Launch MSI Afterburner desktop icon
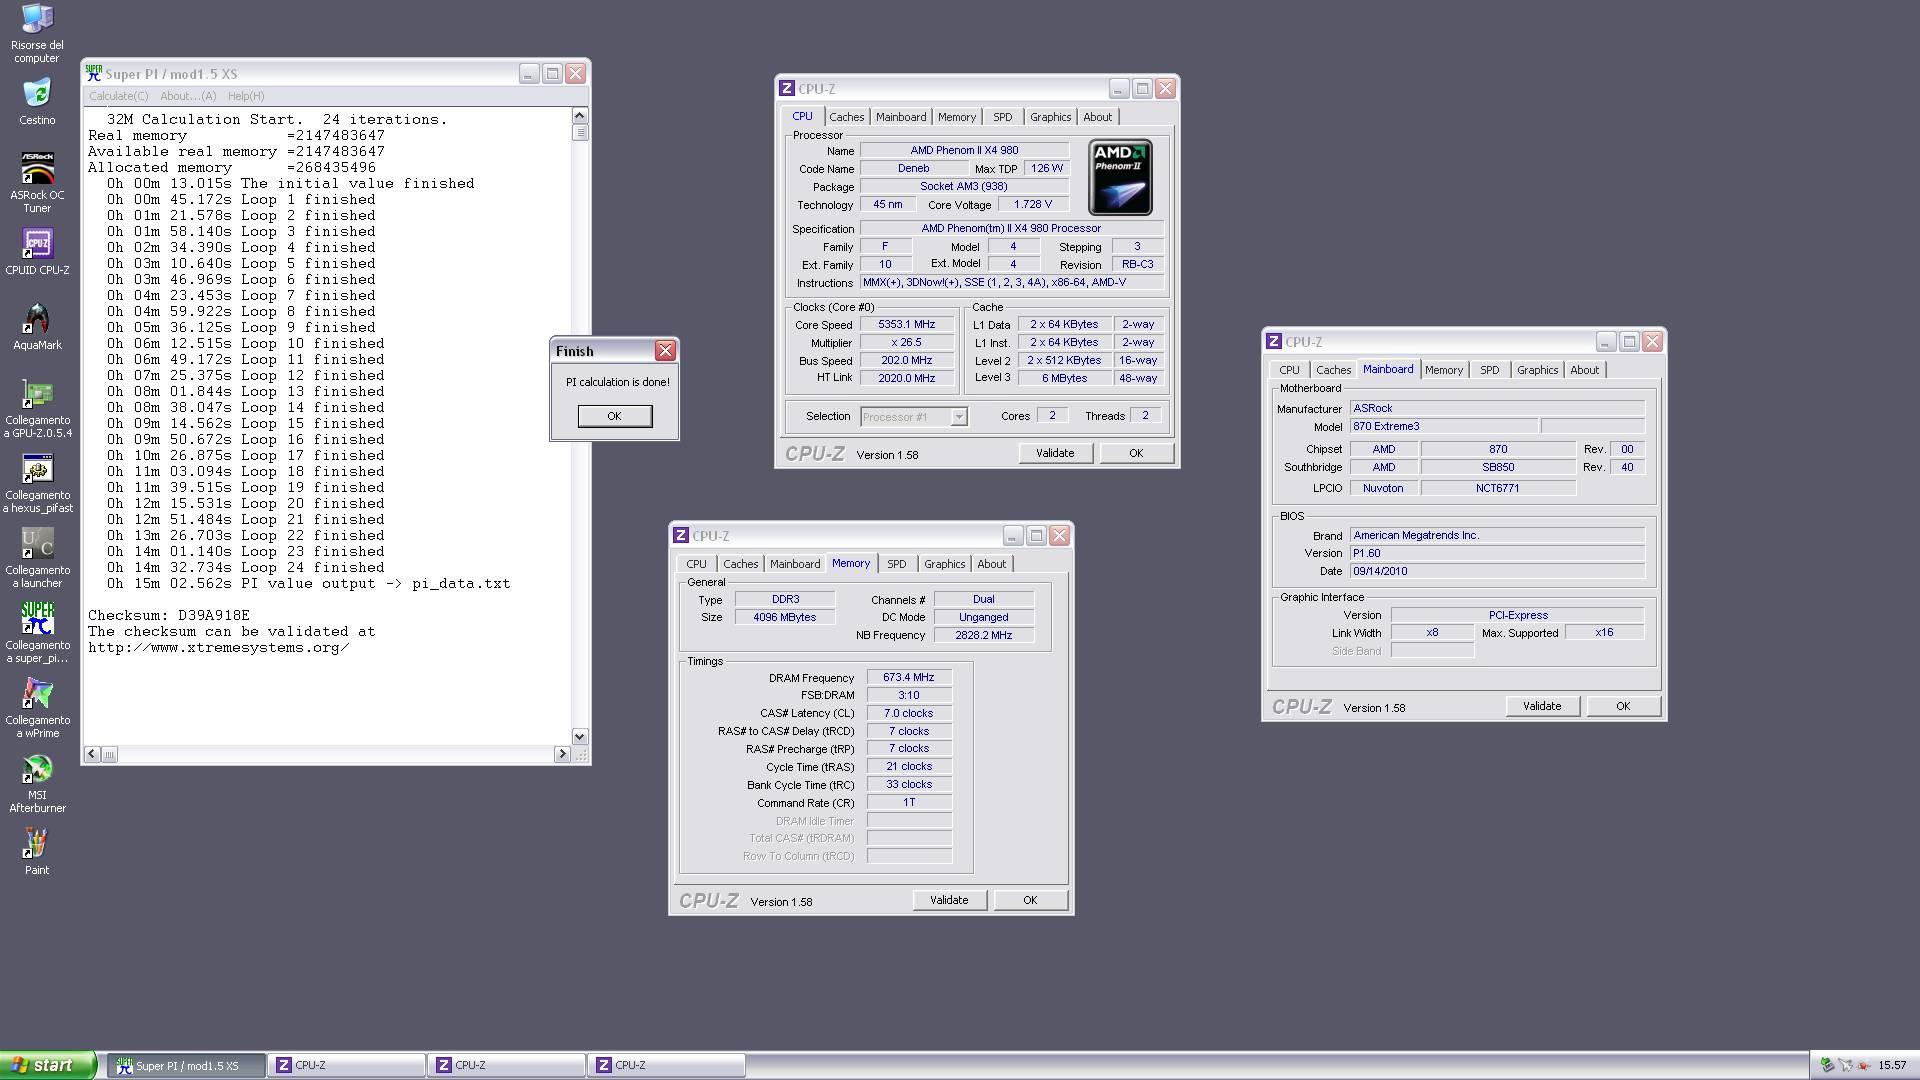This screenshot has height=1080, width=1920. point(37,783)
